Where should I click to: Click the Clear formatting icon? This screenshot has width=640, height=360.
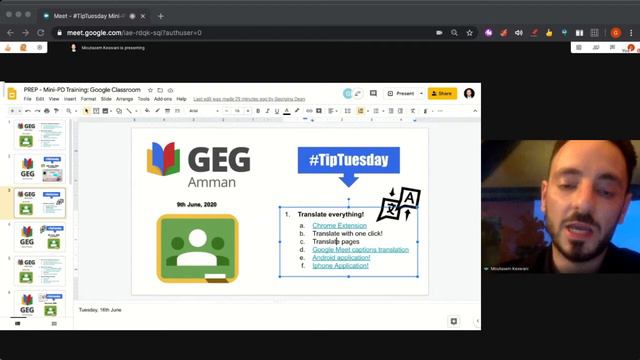coord(413,111)
